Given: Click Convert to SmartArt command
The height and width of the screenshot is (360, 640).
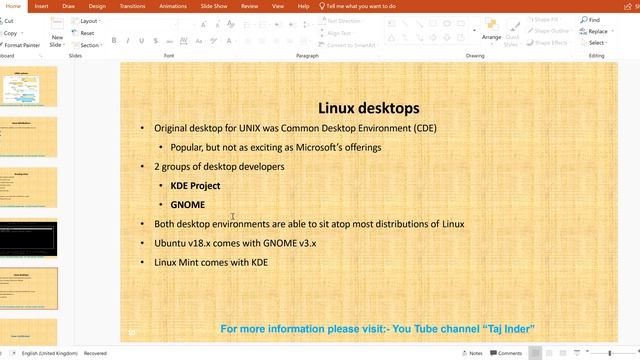Looking at the screenshot, I should pos(347,45).
